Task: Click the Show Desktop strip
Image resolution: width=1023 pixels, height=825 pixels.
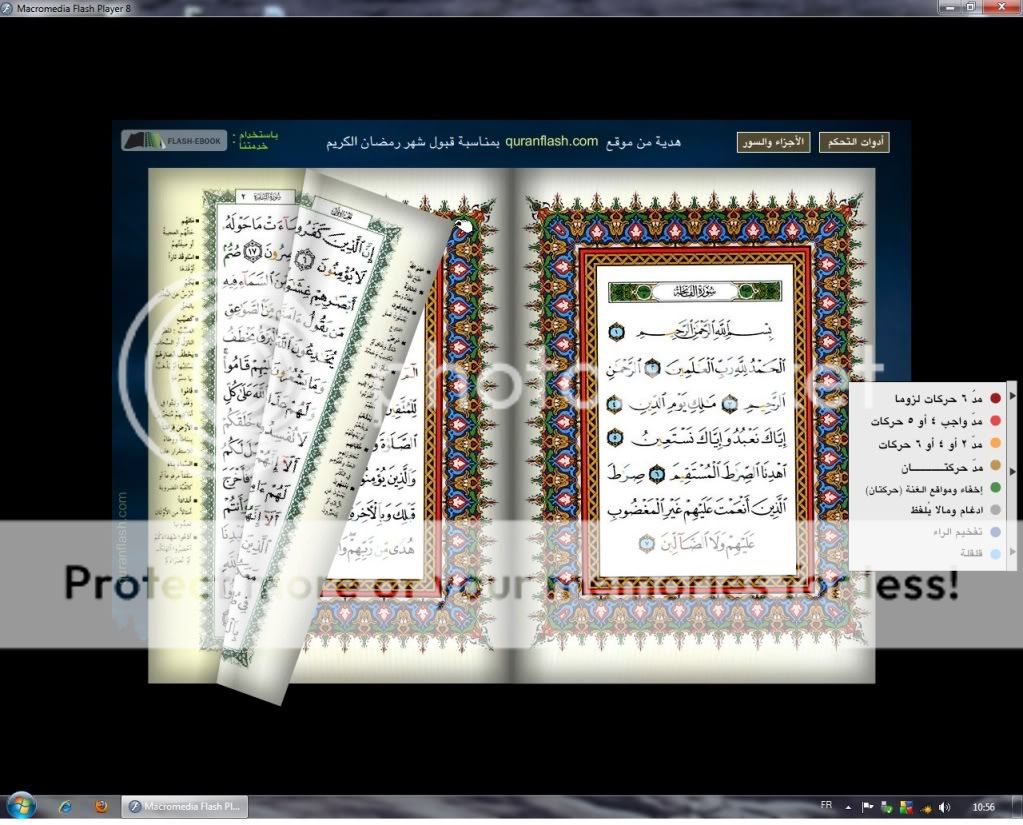Action: point(1018,807)
